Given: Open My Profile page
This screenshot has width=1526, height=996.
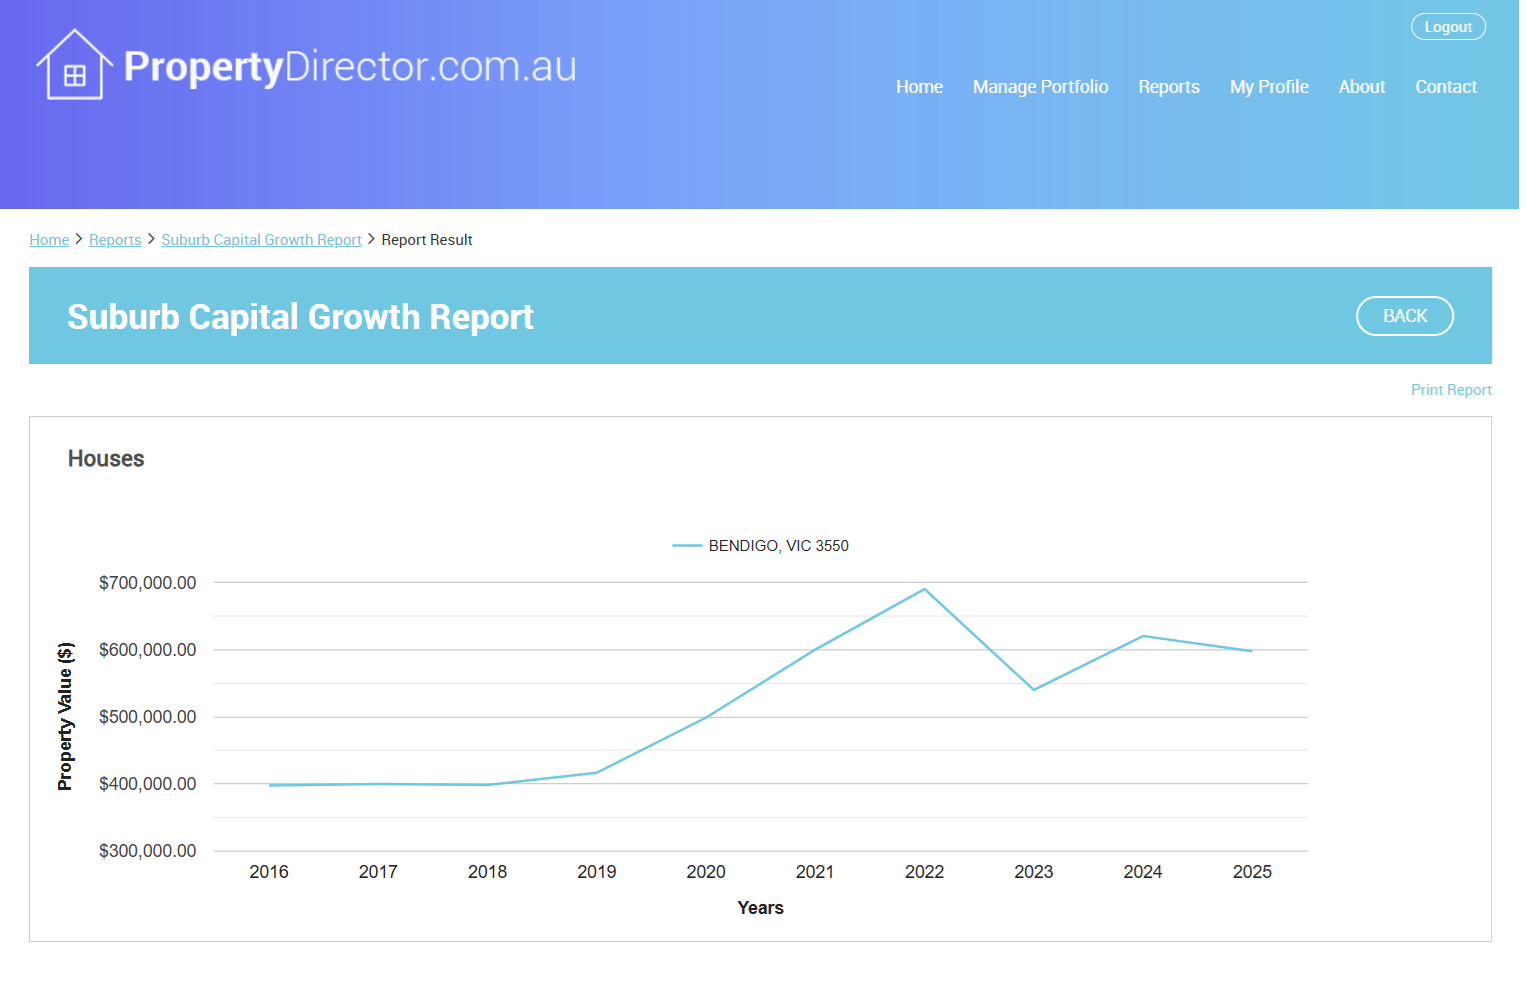Looking at the screenshot, I should [1268, 87].
